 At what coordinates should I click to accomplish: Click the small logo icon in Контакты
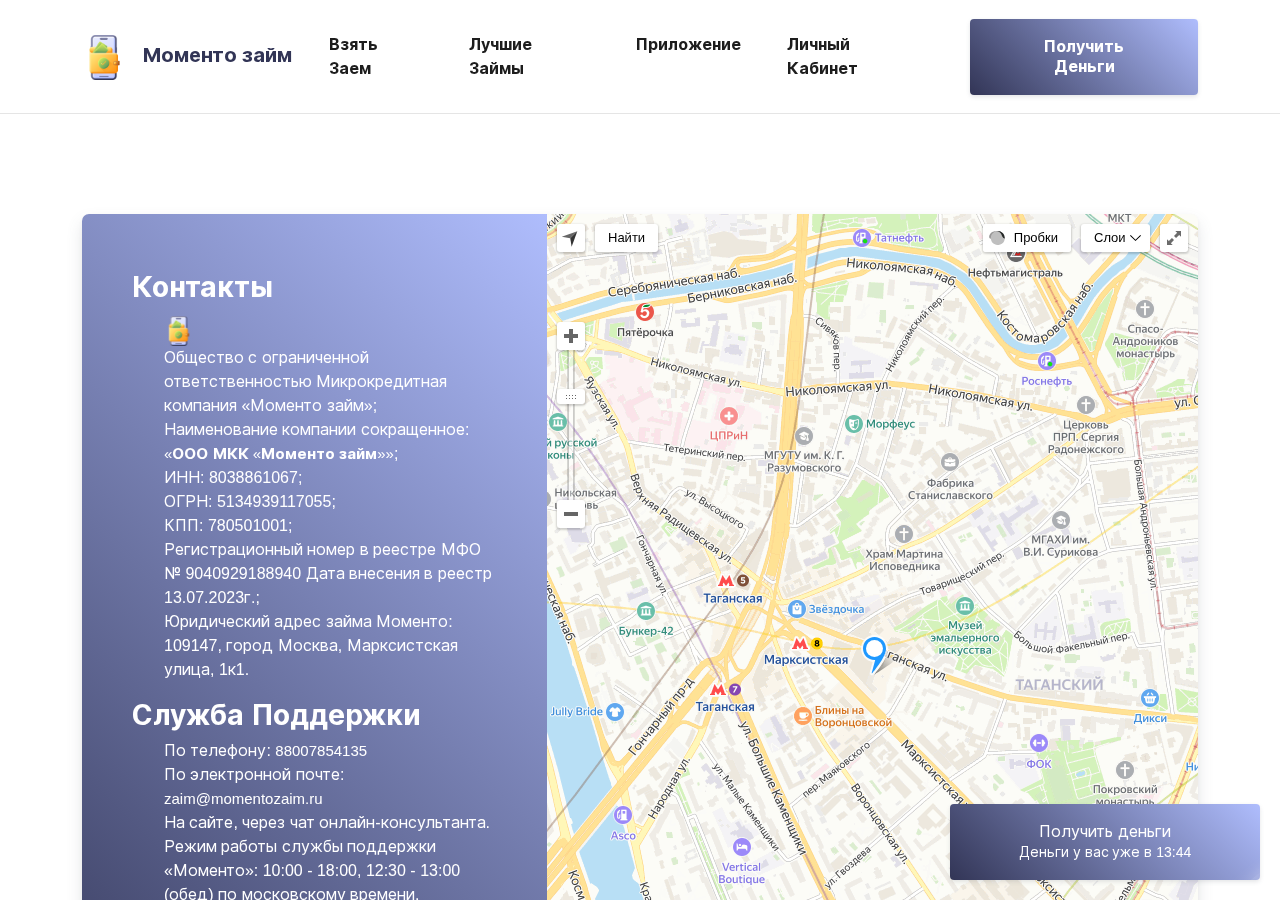coord(178,331)
